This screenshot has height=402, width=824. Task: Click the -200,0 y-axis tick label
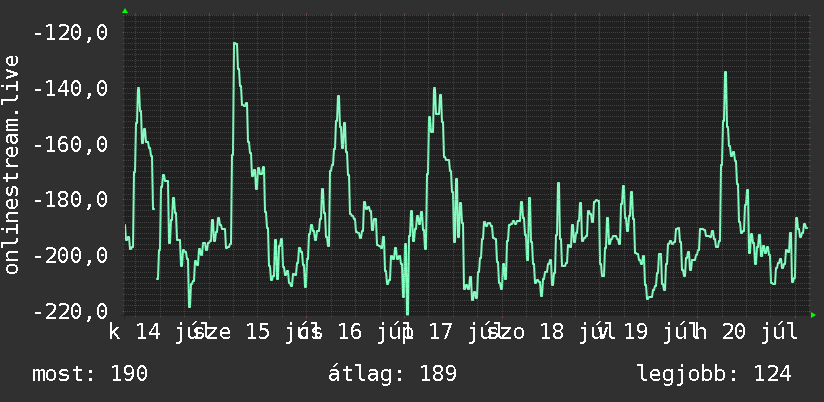(70, 256)
